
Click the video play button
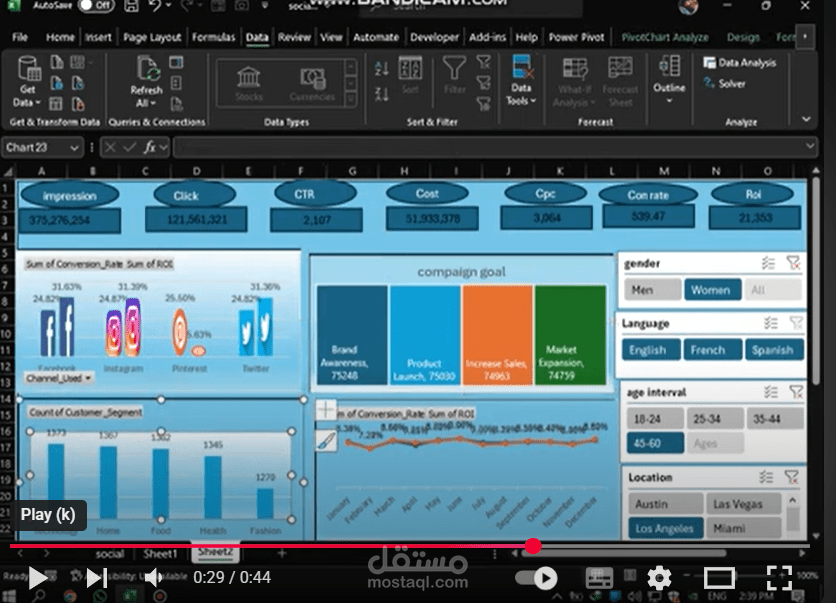pyautogui.click(x=37, y=578)
